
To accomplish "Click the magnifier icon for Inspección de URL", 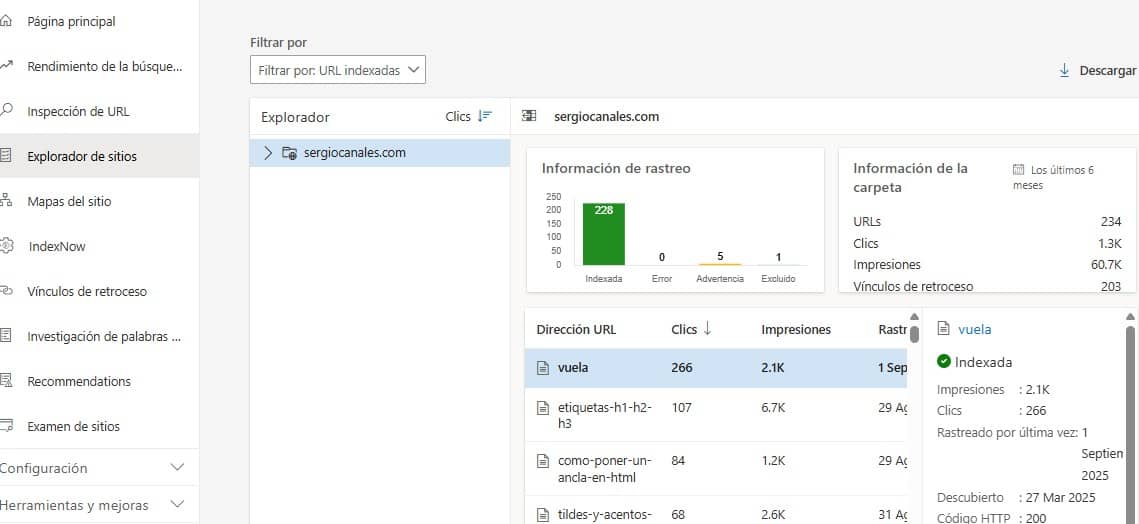I will coord(6,110).
